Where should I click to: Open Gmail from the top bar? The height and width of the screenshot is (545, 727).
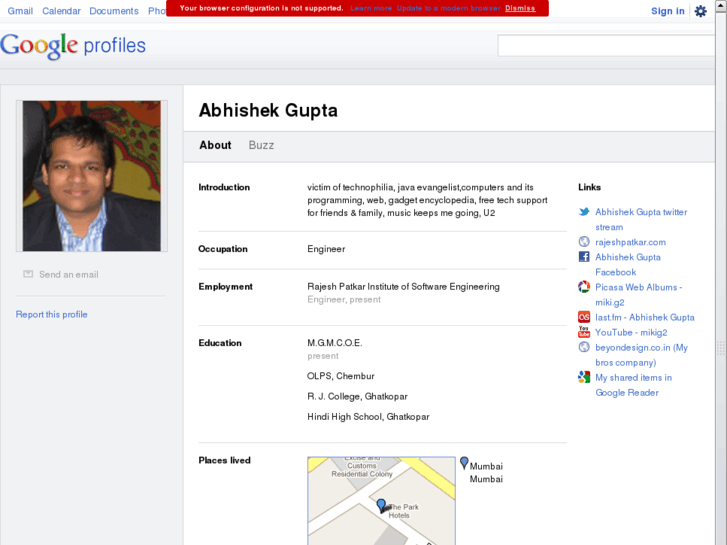click(x=20, y=11)
